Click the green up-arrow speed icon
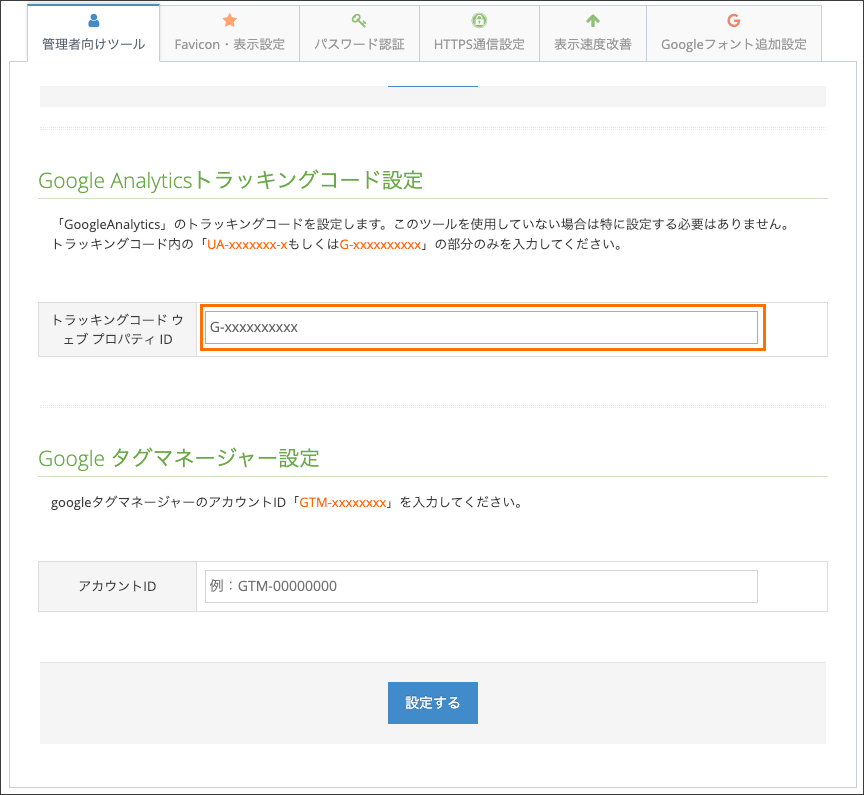864x795 pixels. 593,20
